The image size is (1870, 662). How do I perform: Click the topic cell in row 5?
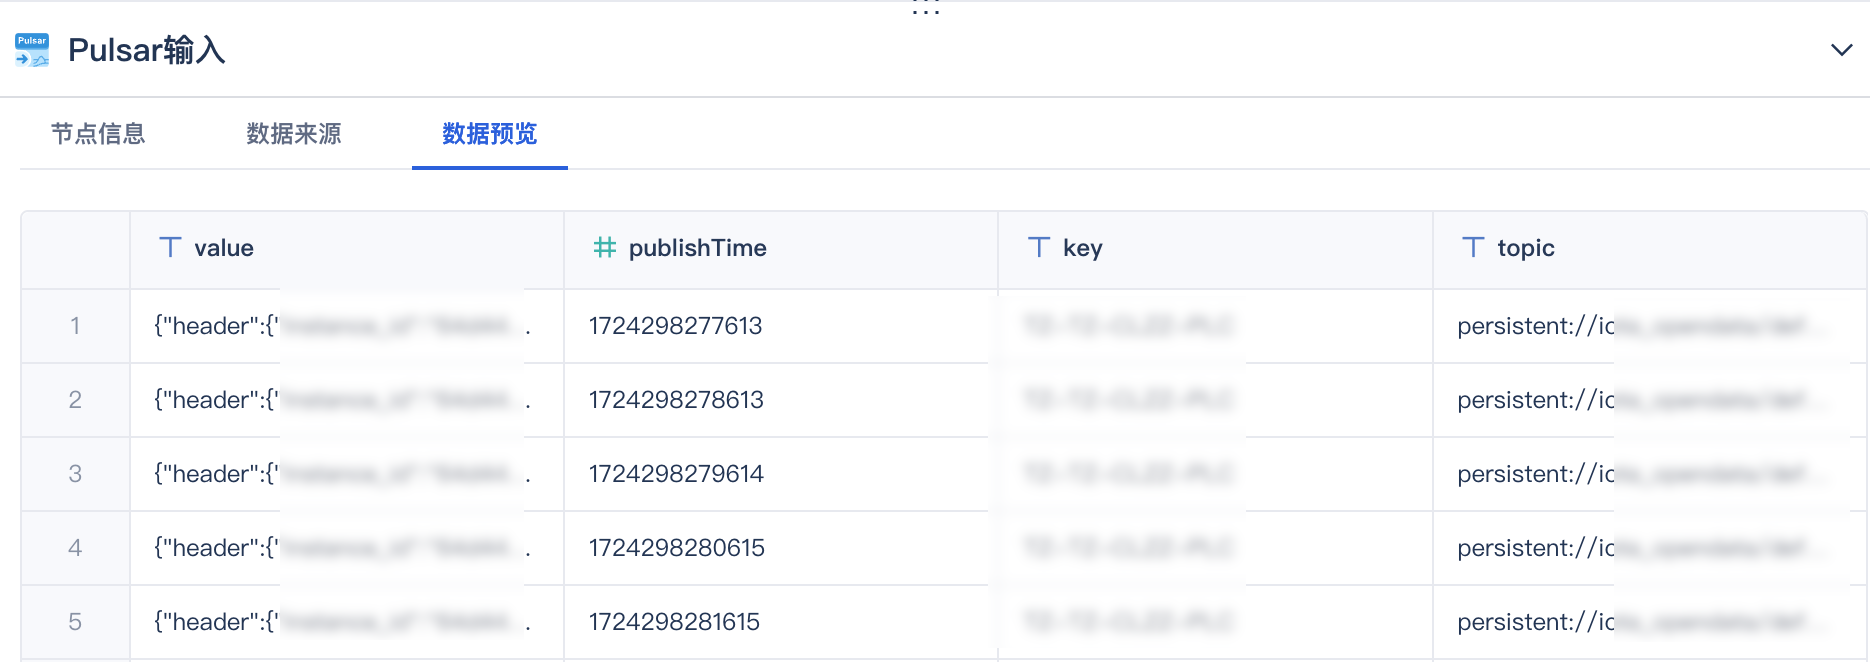click(1640, 622)
